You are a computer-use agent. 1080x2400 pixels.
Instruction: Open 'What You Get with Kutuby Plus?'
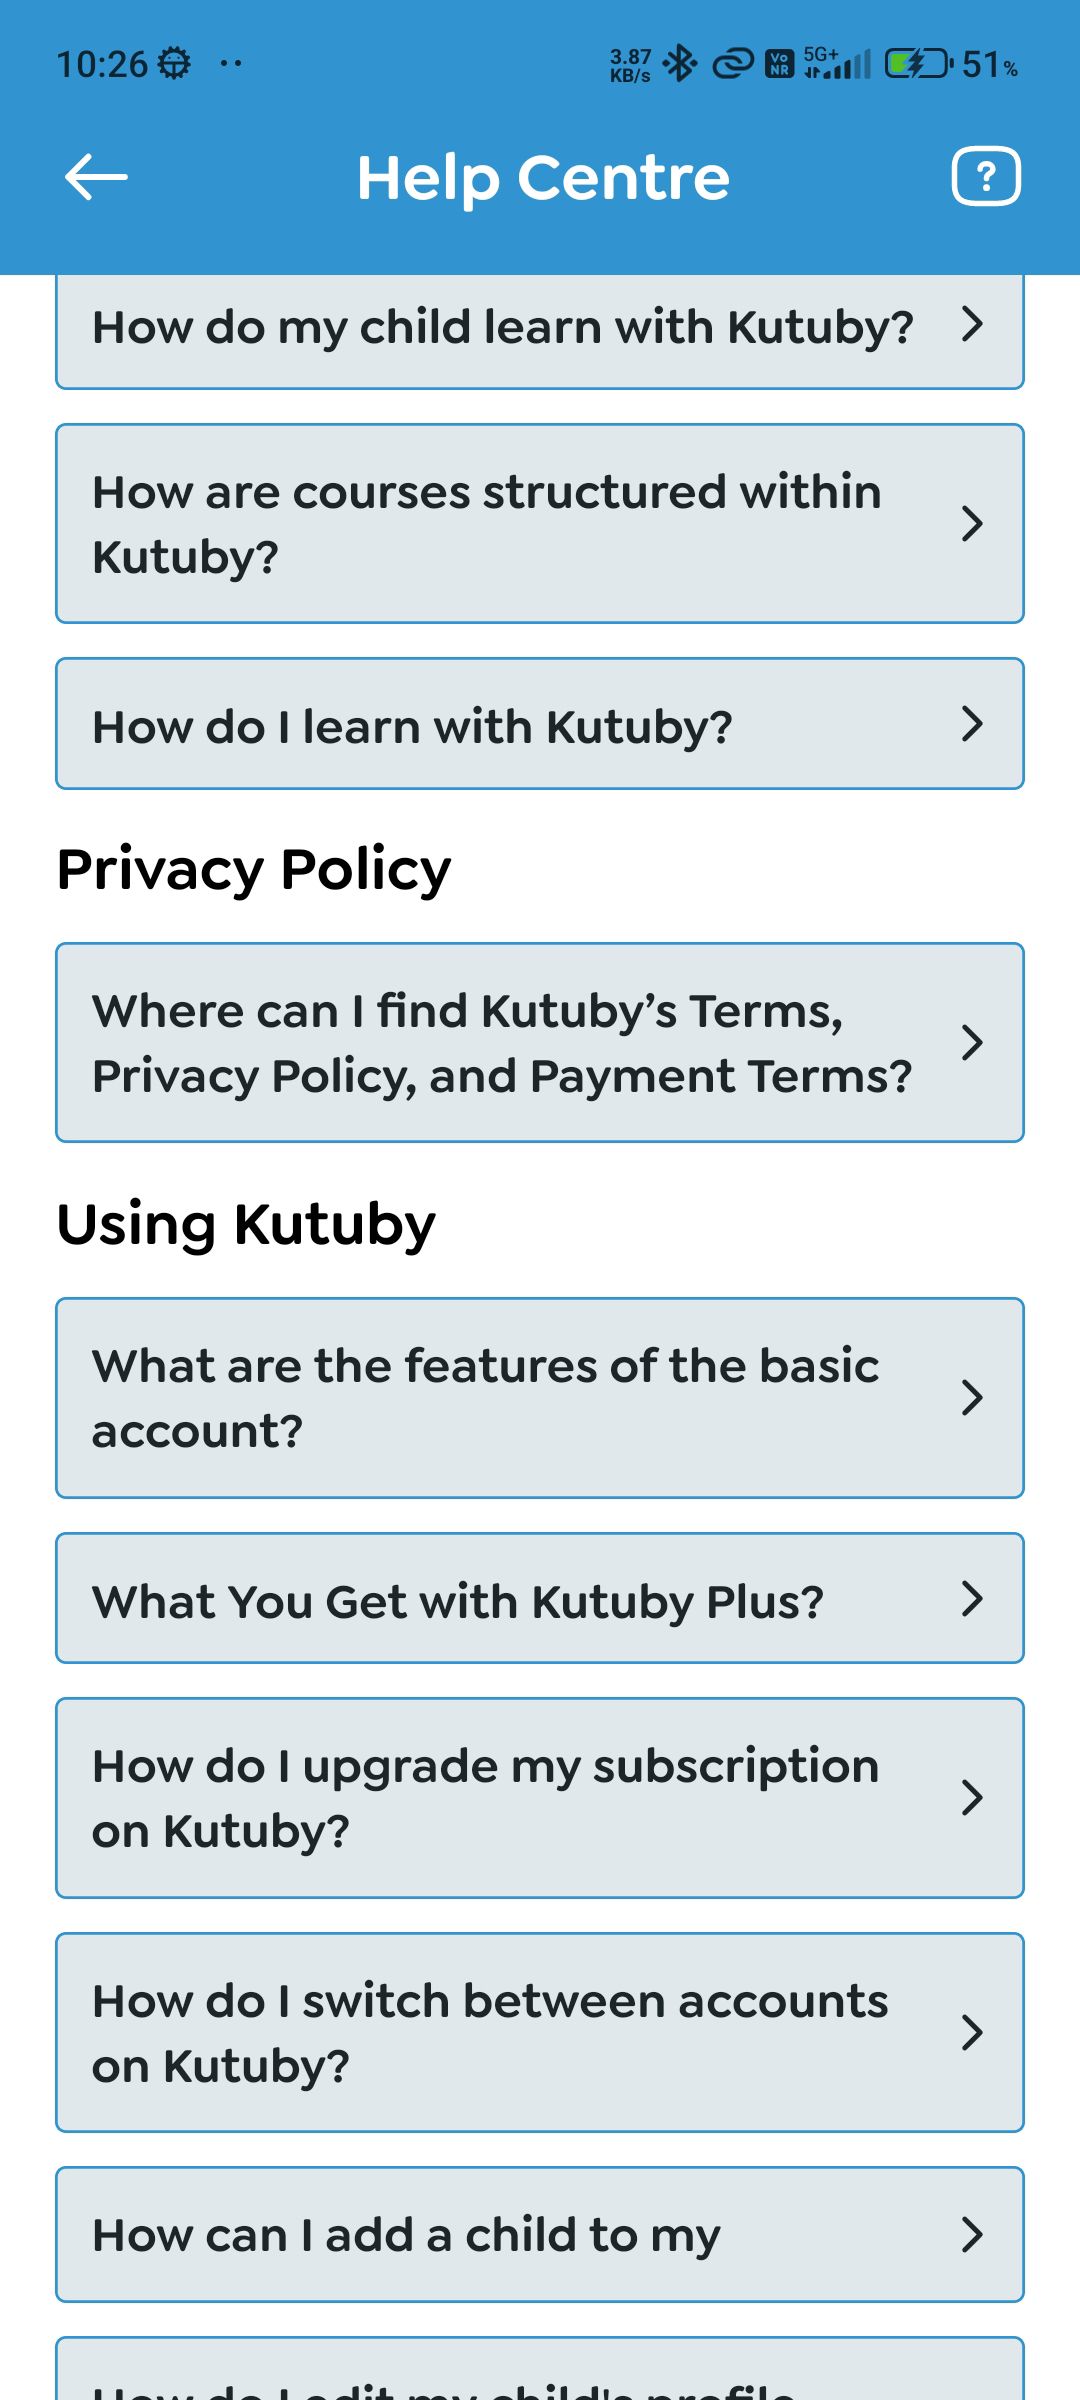(458, 1601)
